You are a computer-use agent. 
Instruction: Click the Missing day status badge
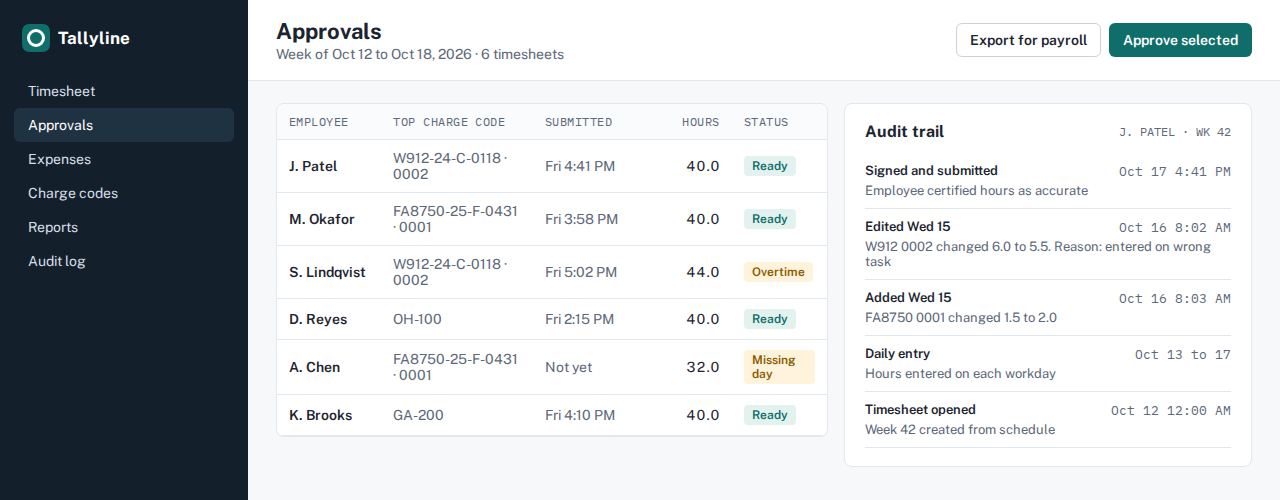point(779,367)
